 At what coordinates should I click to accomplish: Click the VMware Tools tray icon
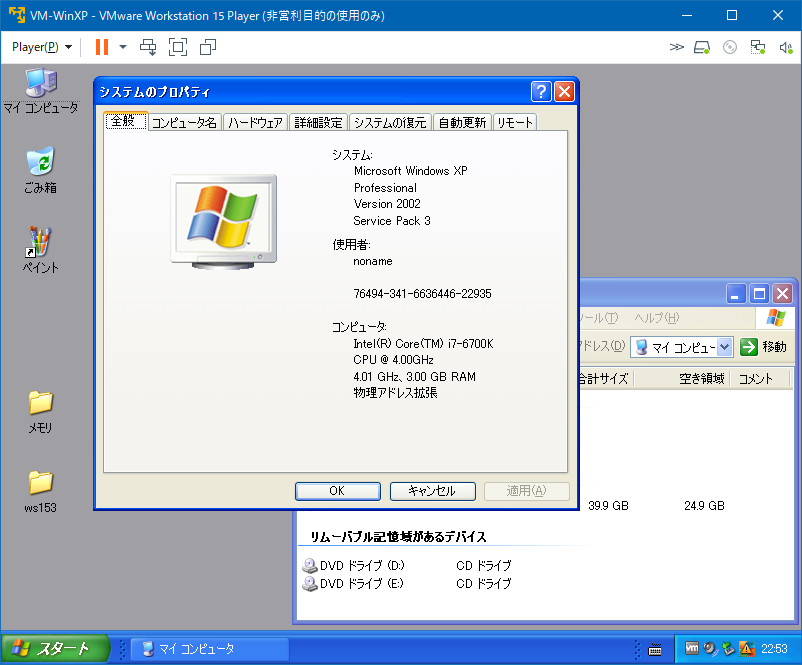[692, 649]
